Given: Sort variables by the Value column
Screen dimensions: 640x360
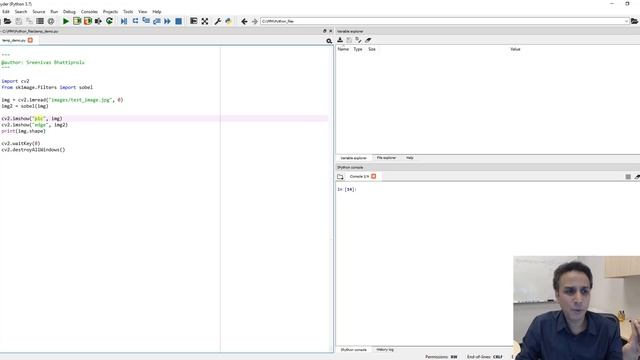Looking at the screenshot, I should [515, 49].
